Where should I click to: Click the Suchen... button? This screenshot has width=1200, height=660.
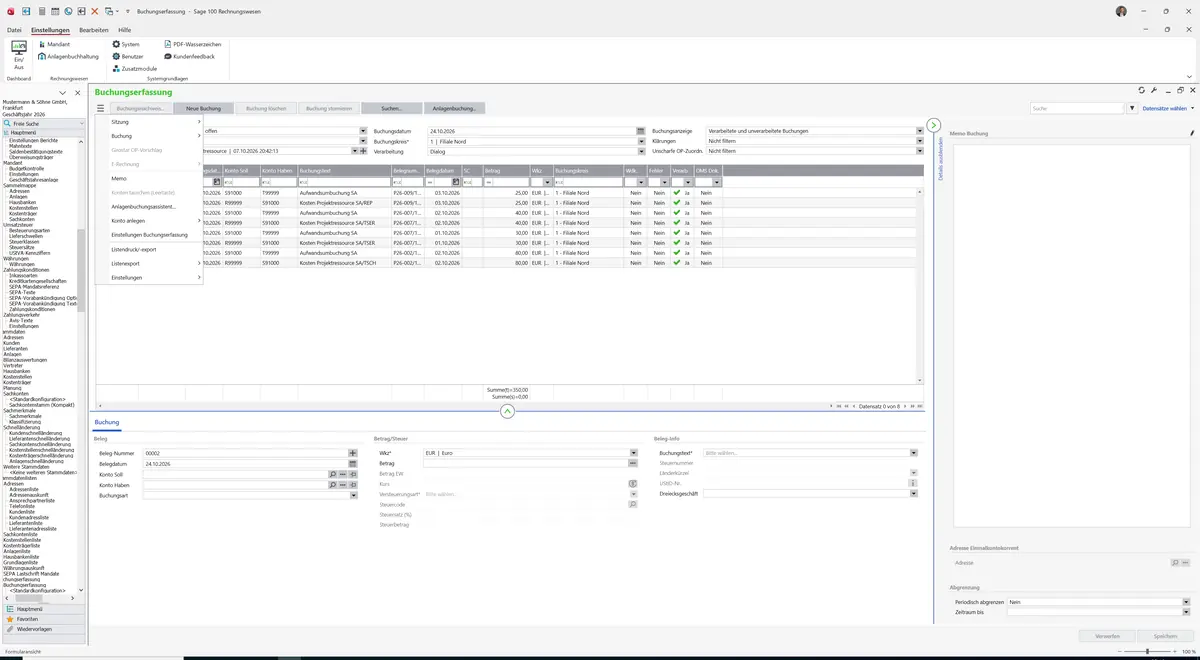[x=392, y=108]
